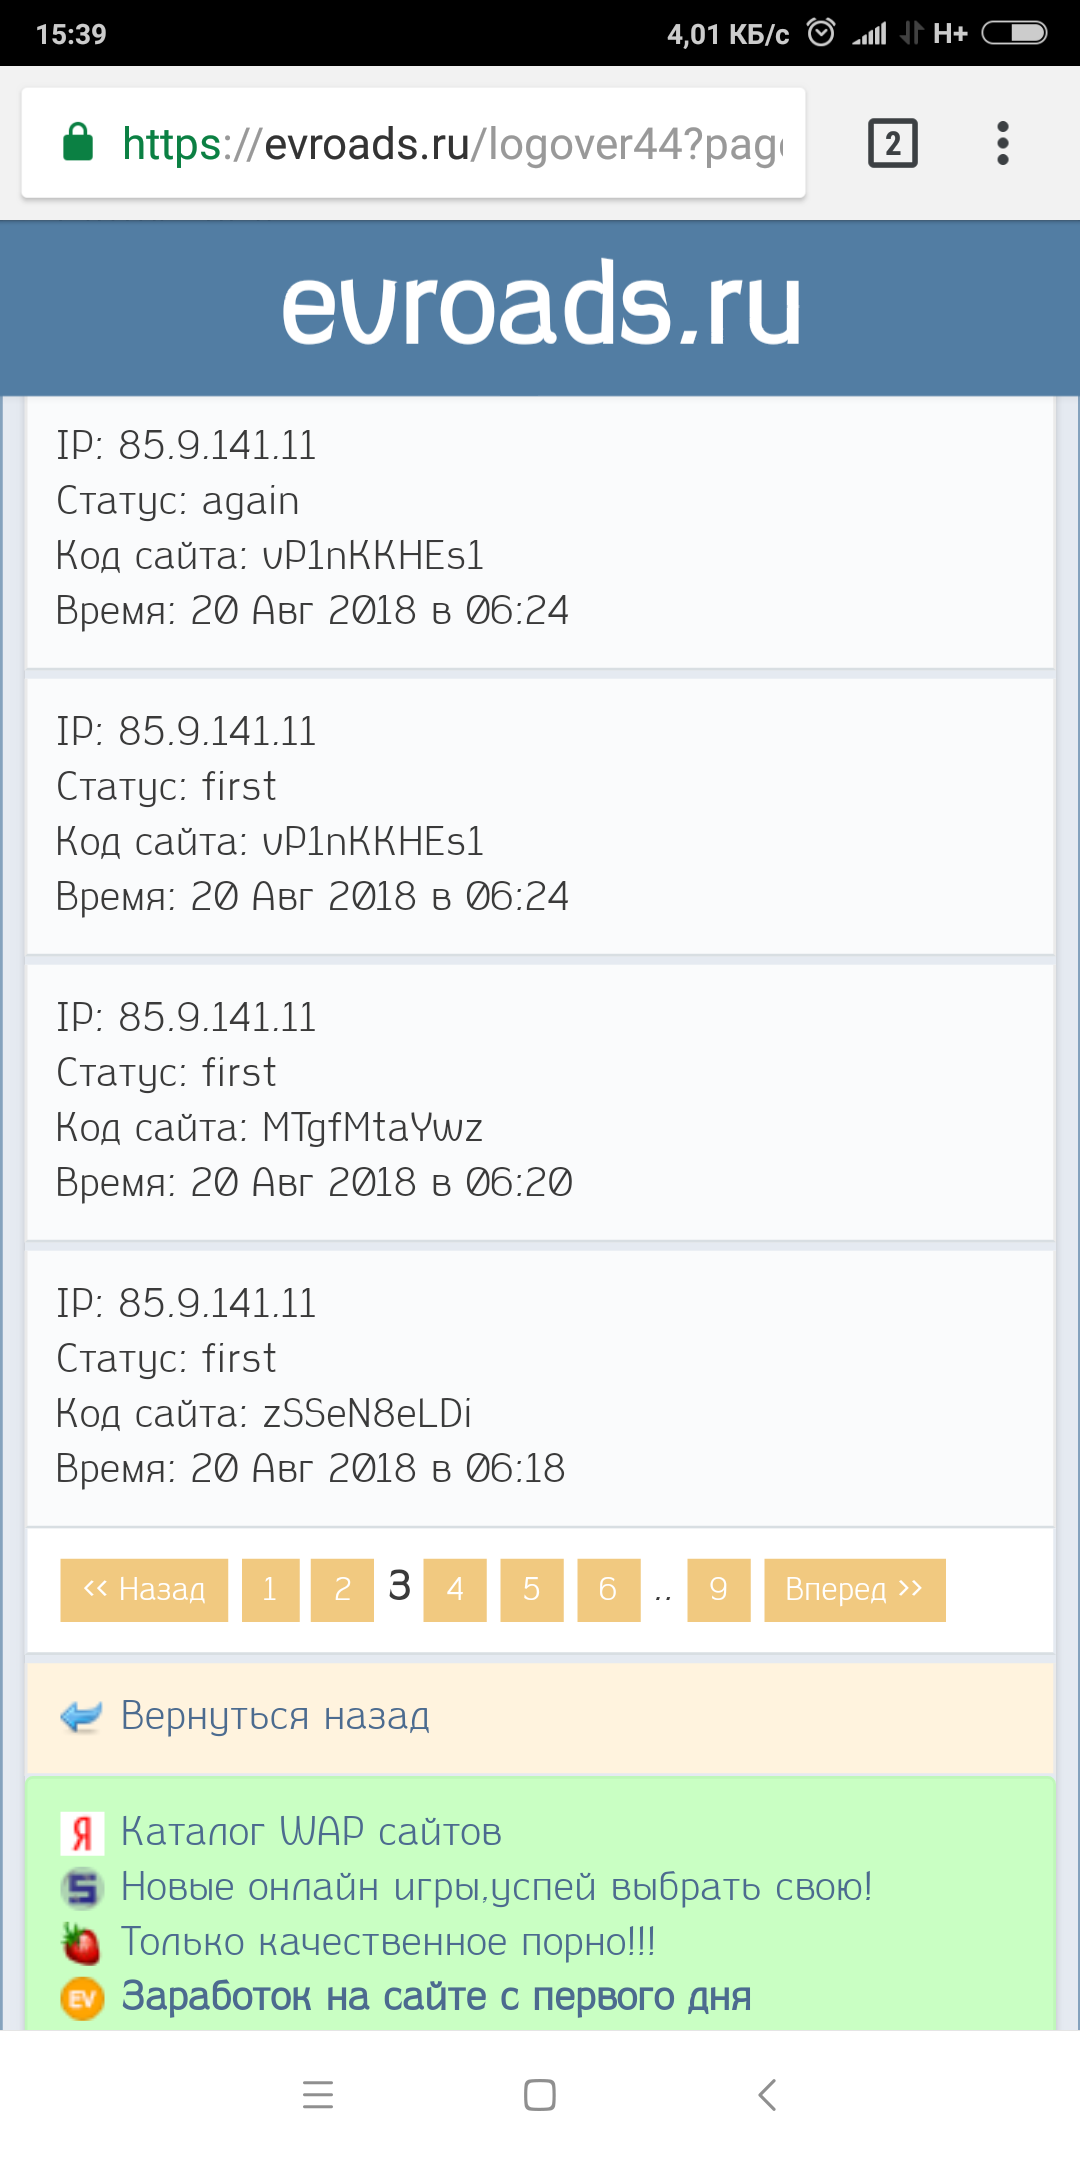The image size is (1080, 2160).
Task: Open the browser tab switcher
Action: click(892, 143)
